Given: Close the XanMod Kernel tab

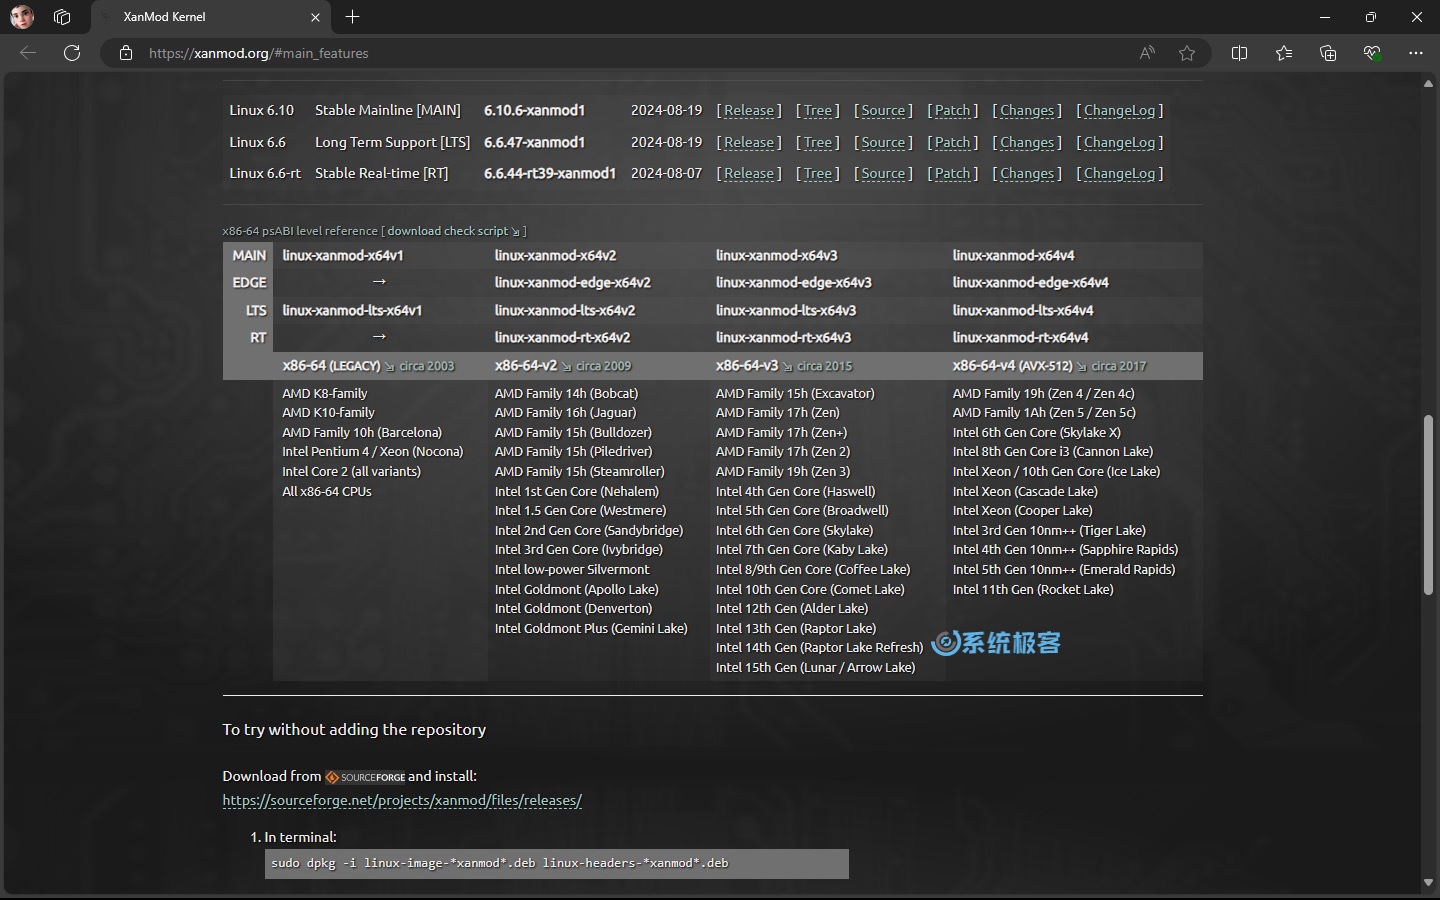Looking at the screenshot, I should [x=315, y=17].
